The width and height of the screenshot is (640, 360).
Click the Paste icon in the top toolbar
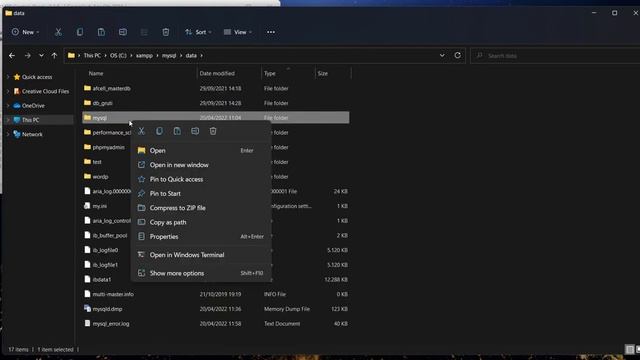point(101,32)
